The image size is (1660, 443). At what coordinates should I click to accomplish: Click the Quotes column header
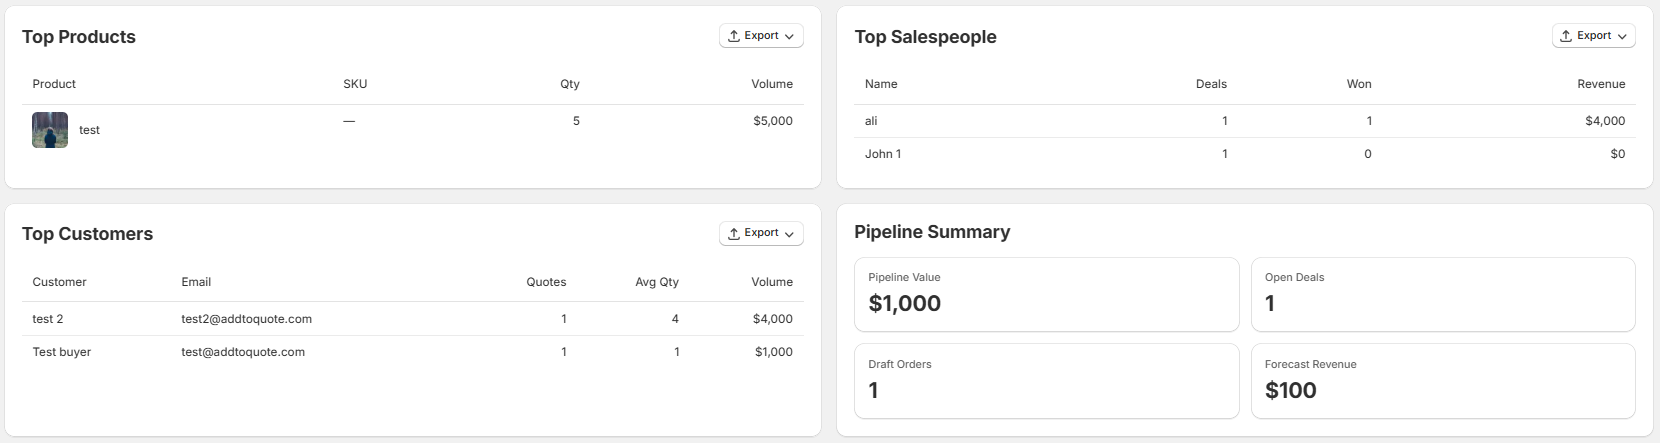546,282
